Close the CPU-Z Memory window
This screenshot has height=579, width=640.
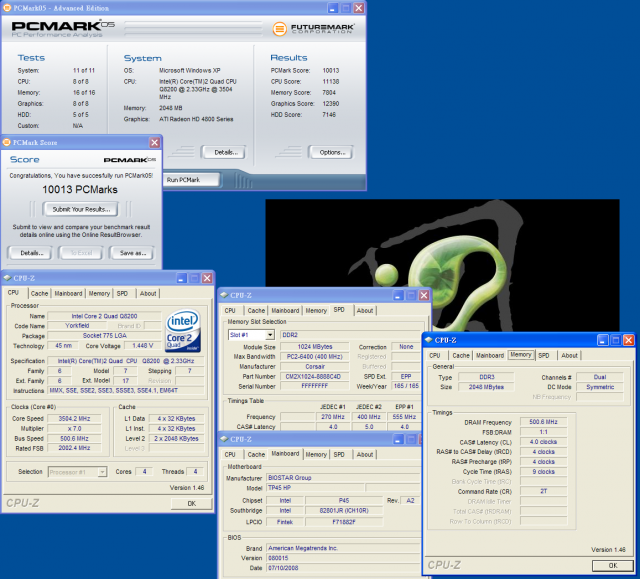[x=629, y=340]
